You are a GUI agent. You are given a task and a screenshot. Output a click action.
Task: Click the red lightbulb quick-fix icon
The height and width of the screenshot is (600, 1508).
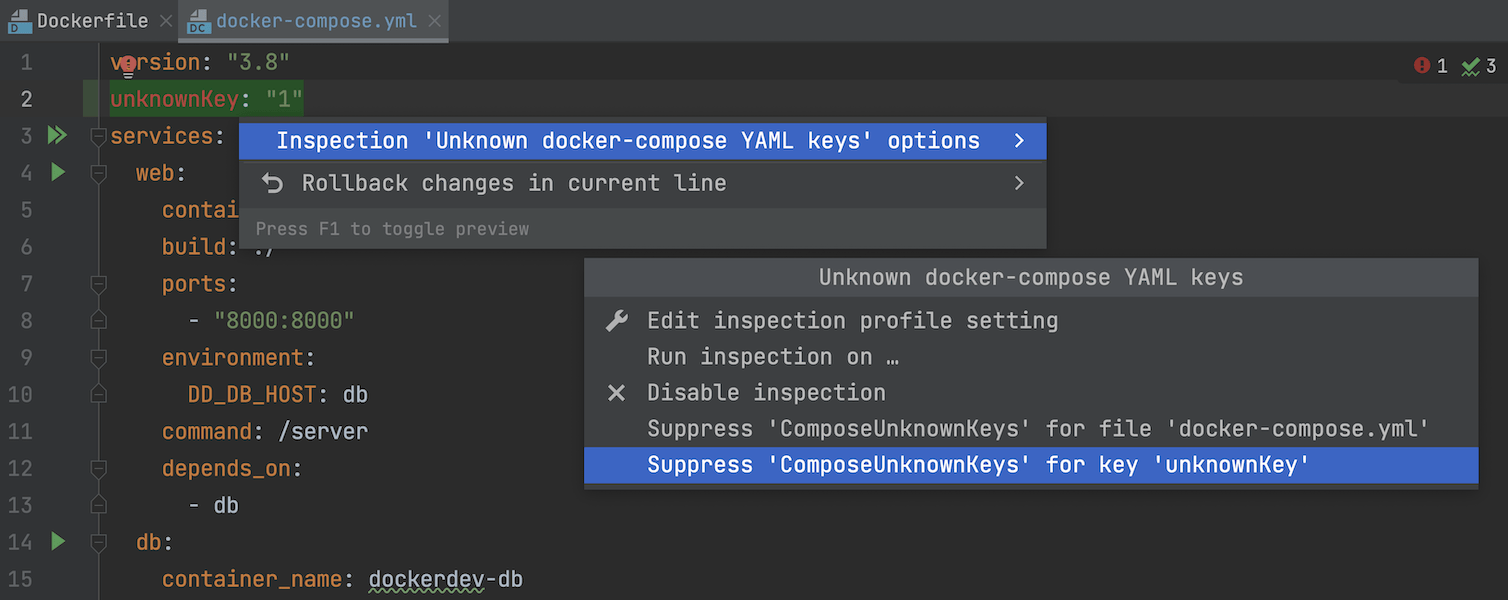(x=127, y=66)
